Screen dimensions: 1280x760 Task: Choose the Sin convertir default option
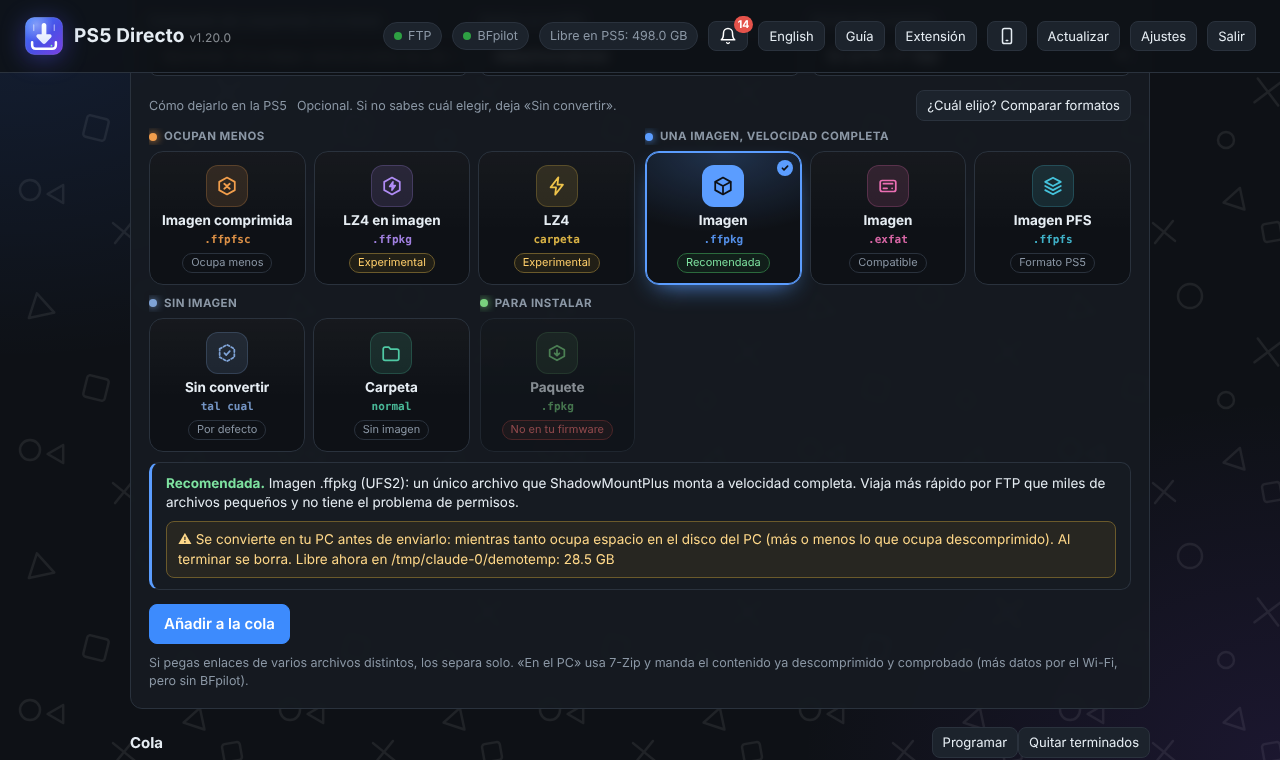tap(227, 385)
